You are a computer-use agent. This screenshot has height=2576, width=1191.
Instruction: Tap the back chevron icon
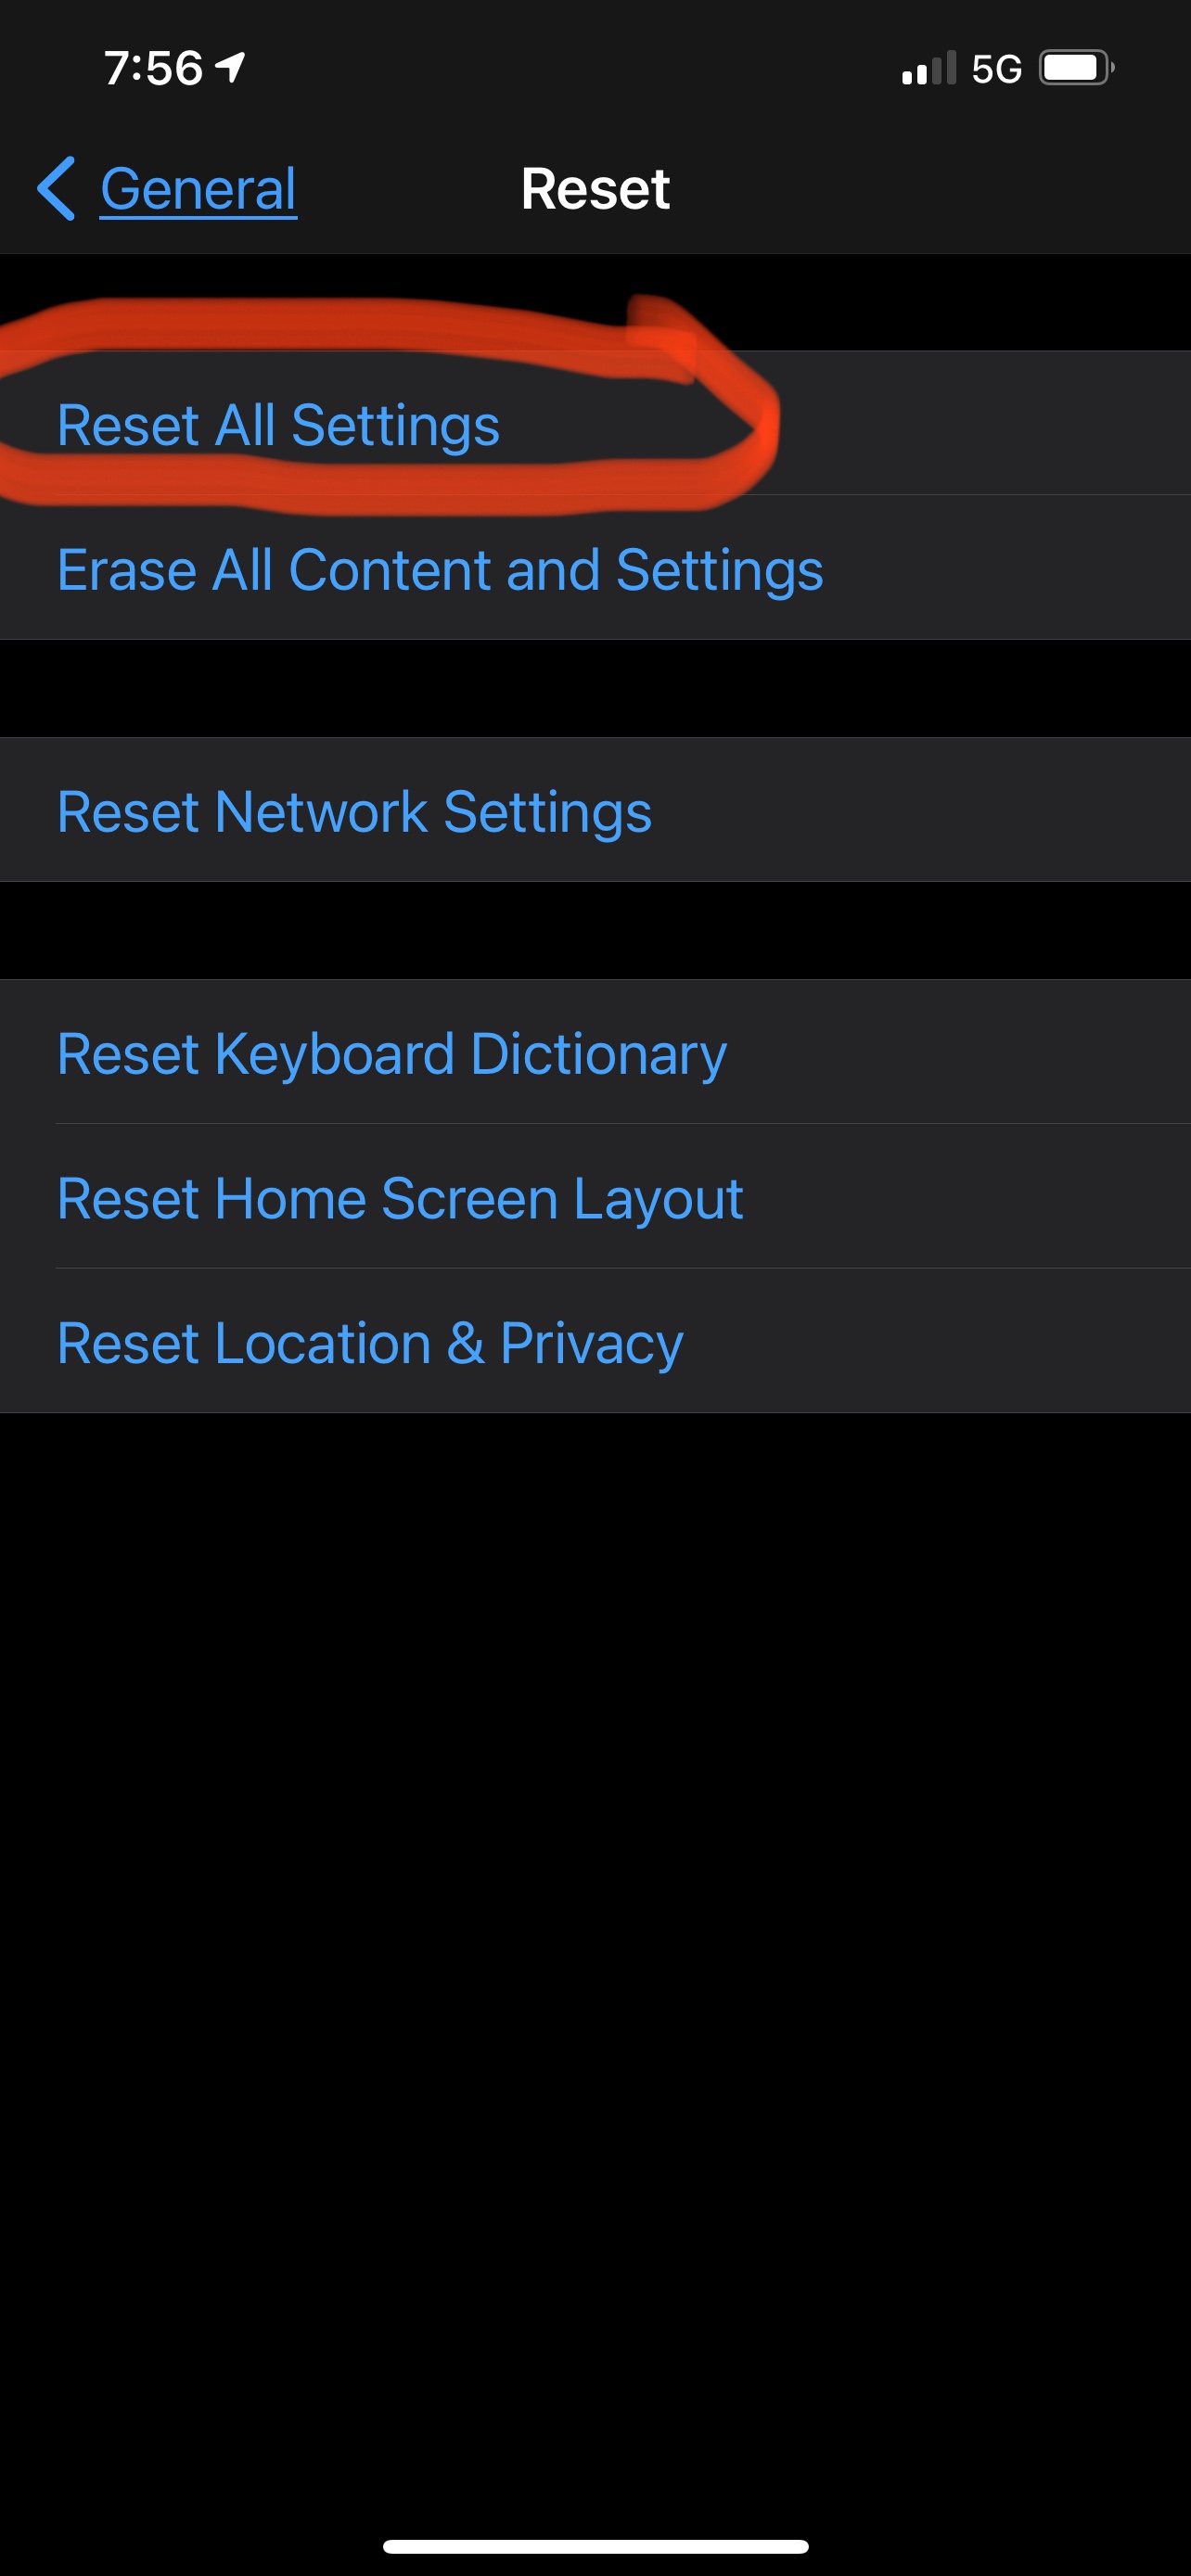click(x=56, y=188)
